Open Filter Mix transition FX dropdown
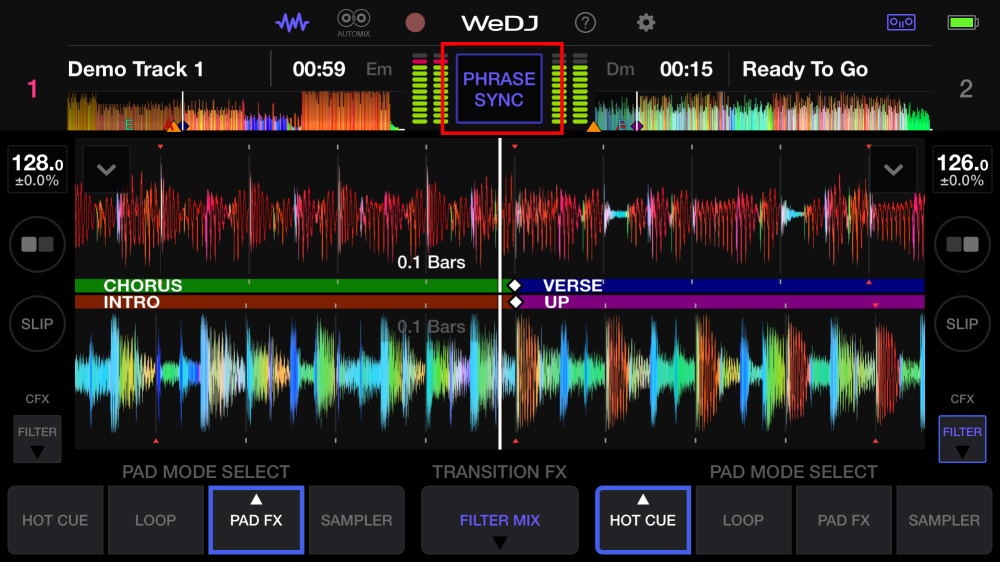 [x=500, y=520]
